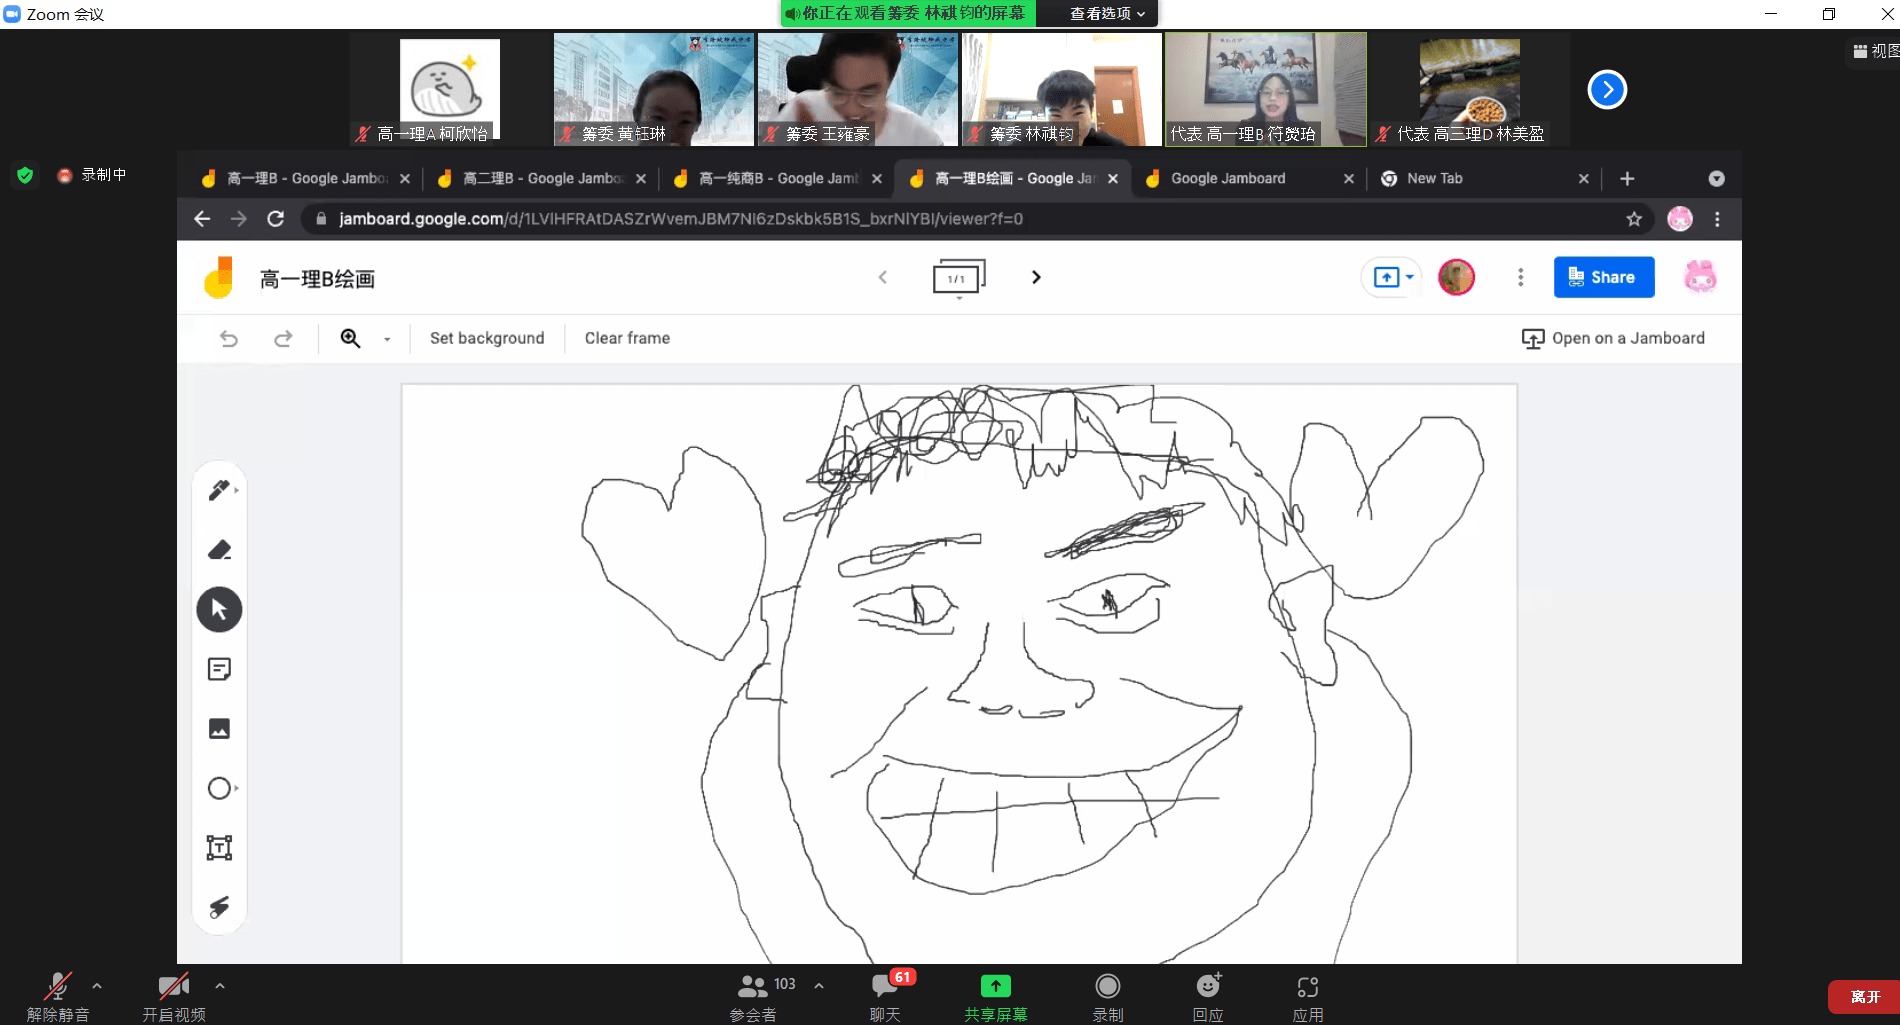The height and width of the screenshot is (1025, 1900).
Task: Close the 高一理B绘画 tab
Action: point(1113,179)
